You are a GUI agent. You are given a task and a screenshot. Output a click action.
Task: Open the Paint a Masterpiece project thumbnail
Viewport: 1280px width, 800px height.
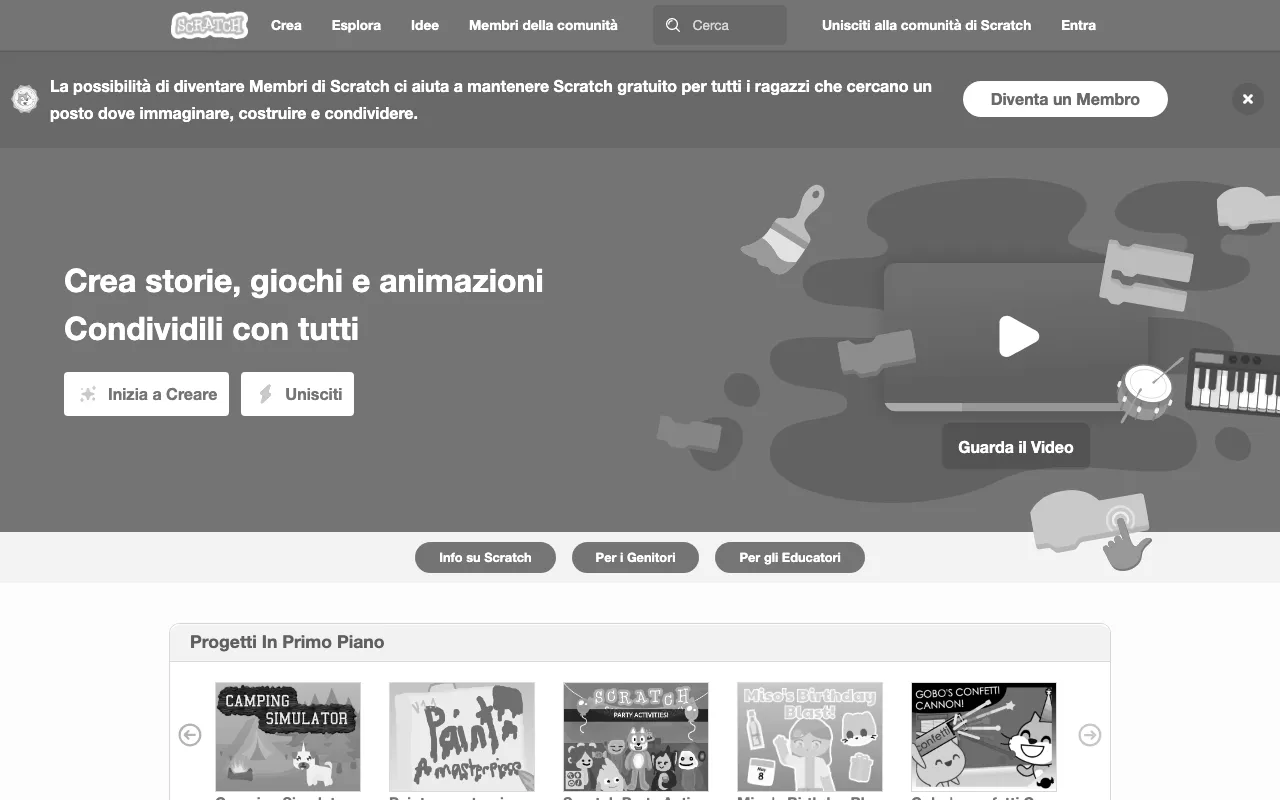pos(462,737)
